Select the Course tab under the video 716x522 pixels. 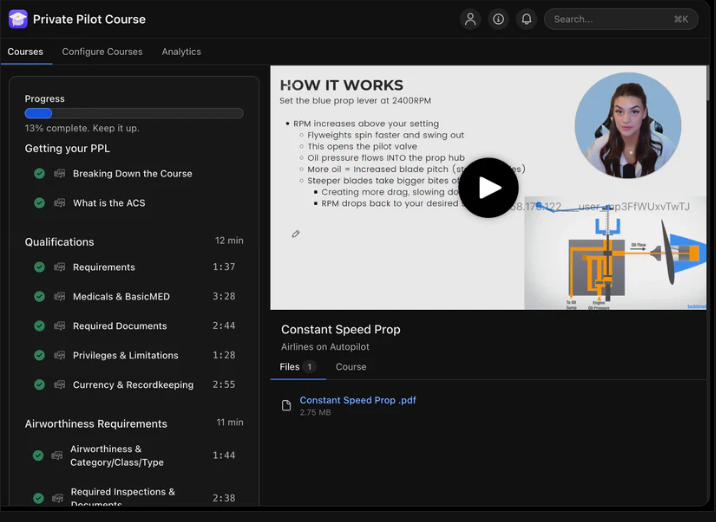pyautogui.click(x=351, y=367)
